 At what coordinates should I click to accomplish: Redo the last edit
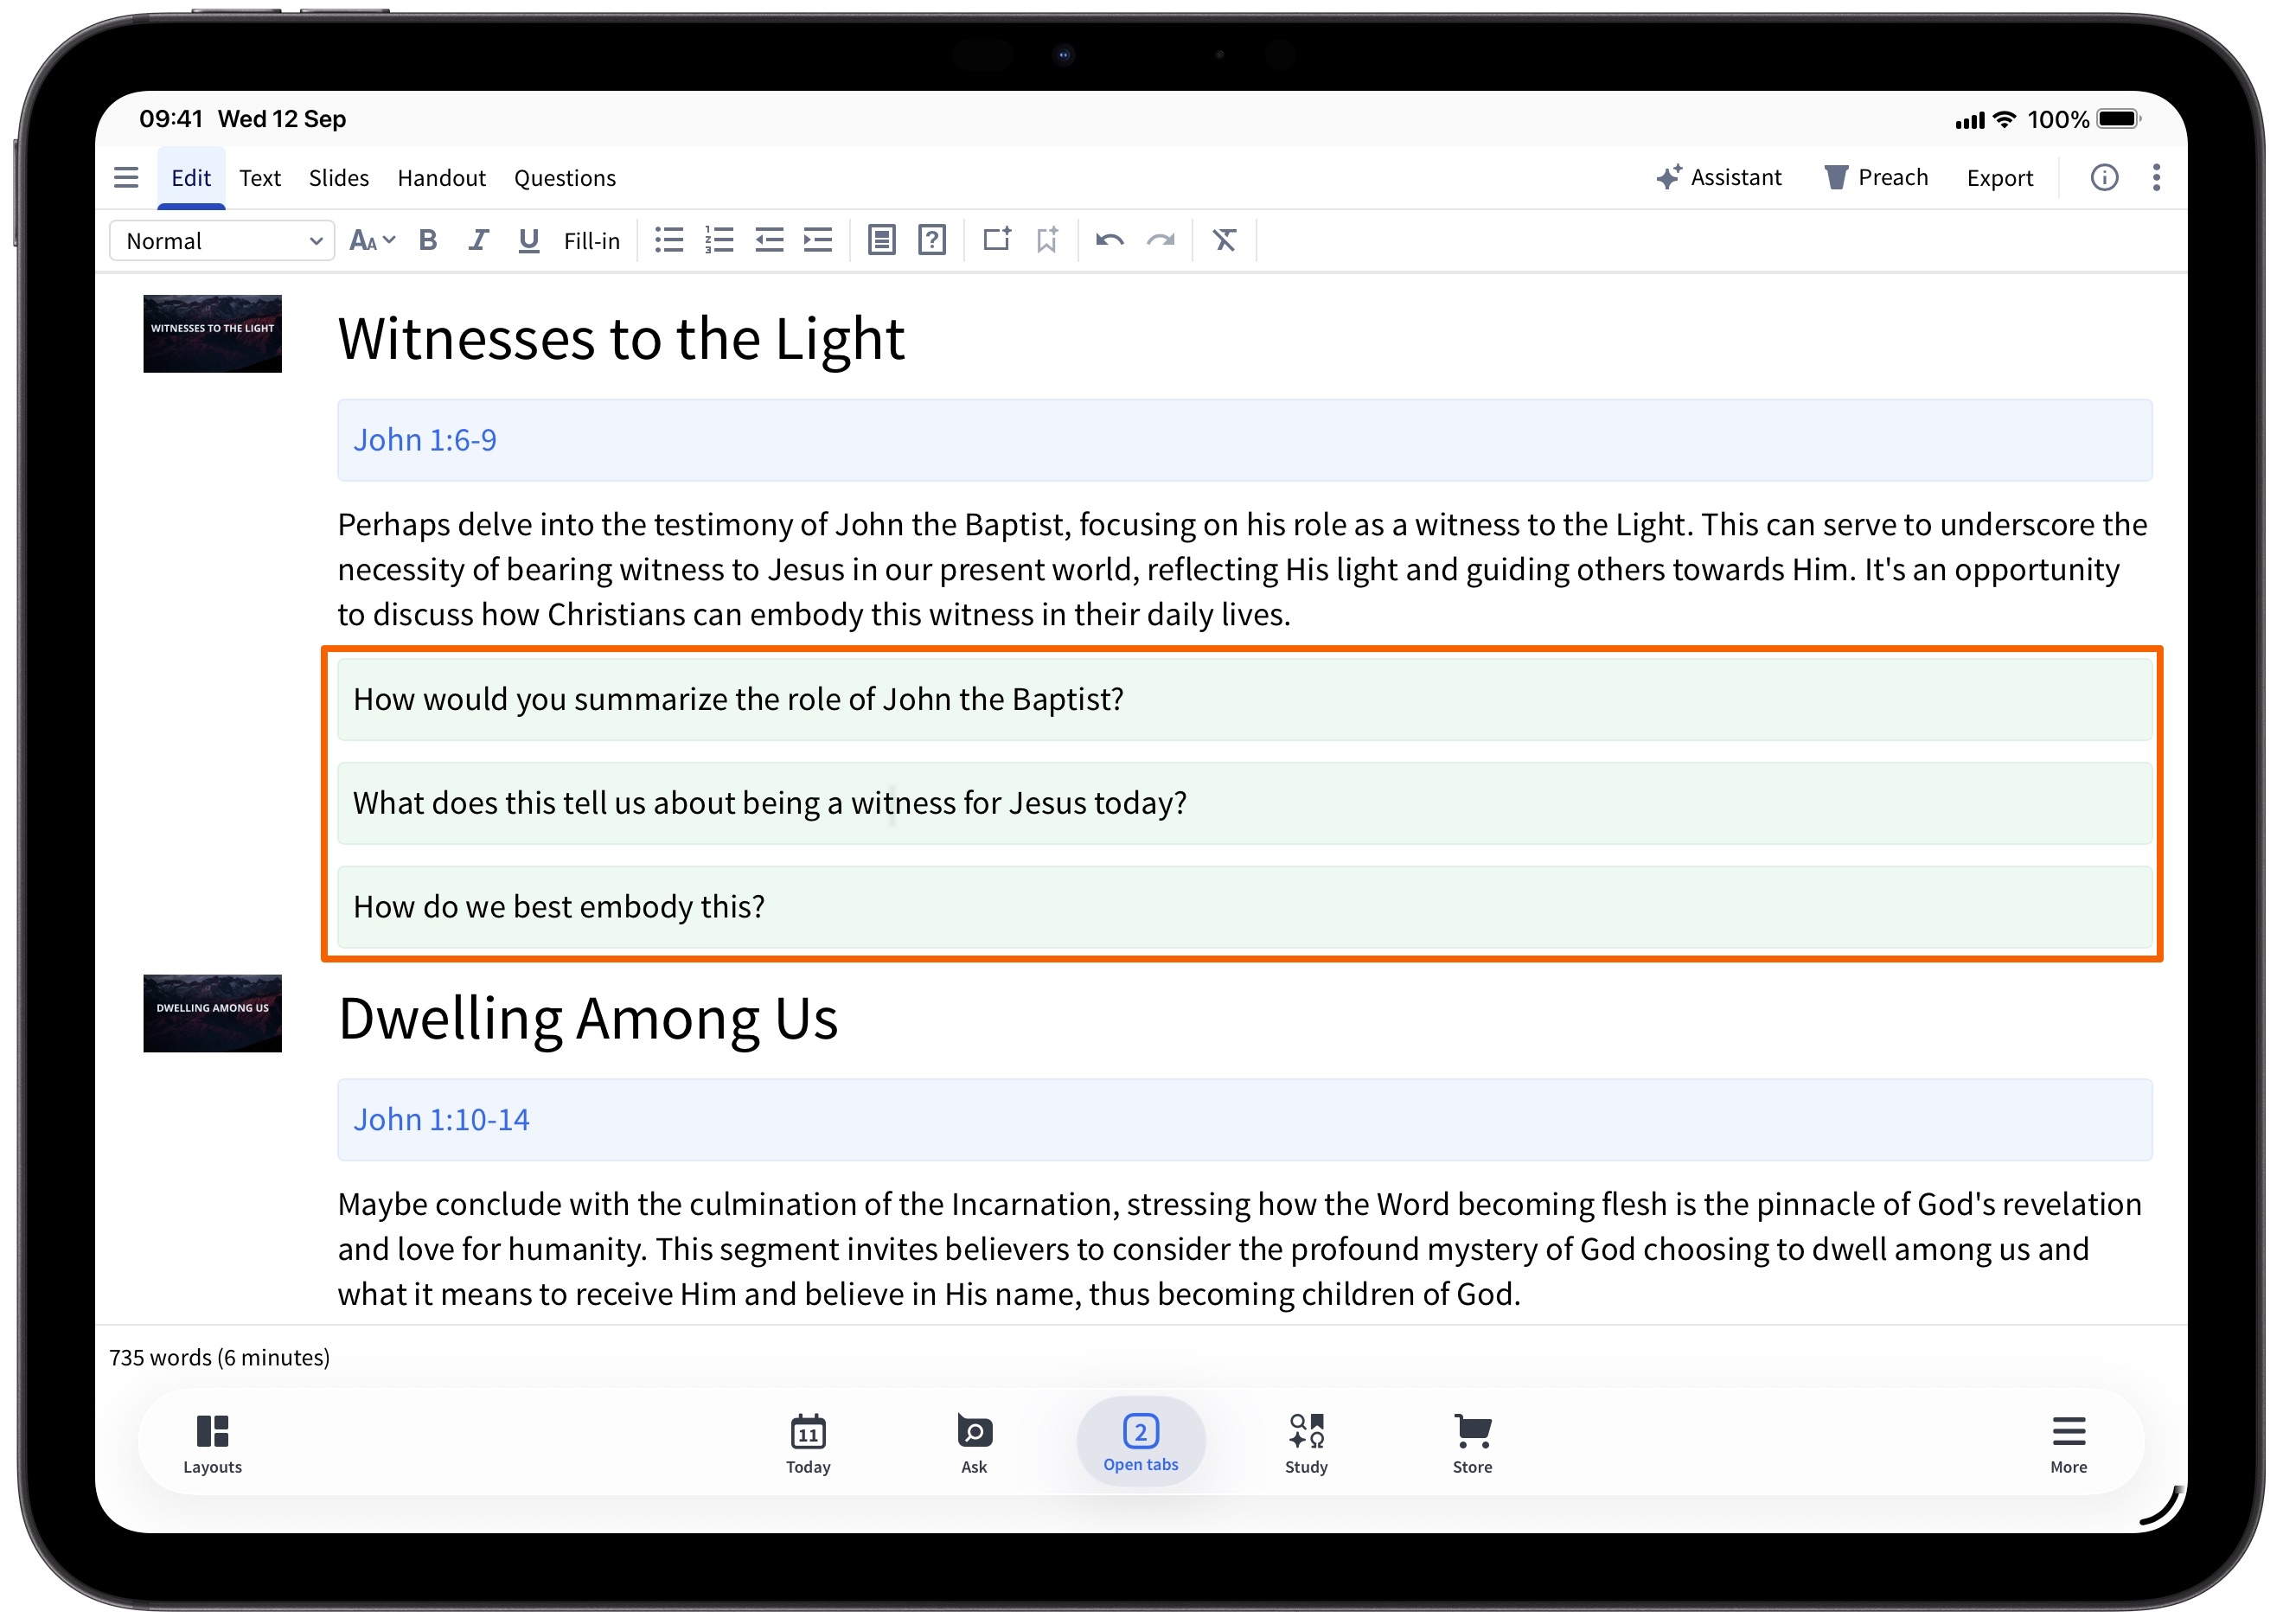coord(1160,241)
